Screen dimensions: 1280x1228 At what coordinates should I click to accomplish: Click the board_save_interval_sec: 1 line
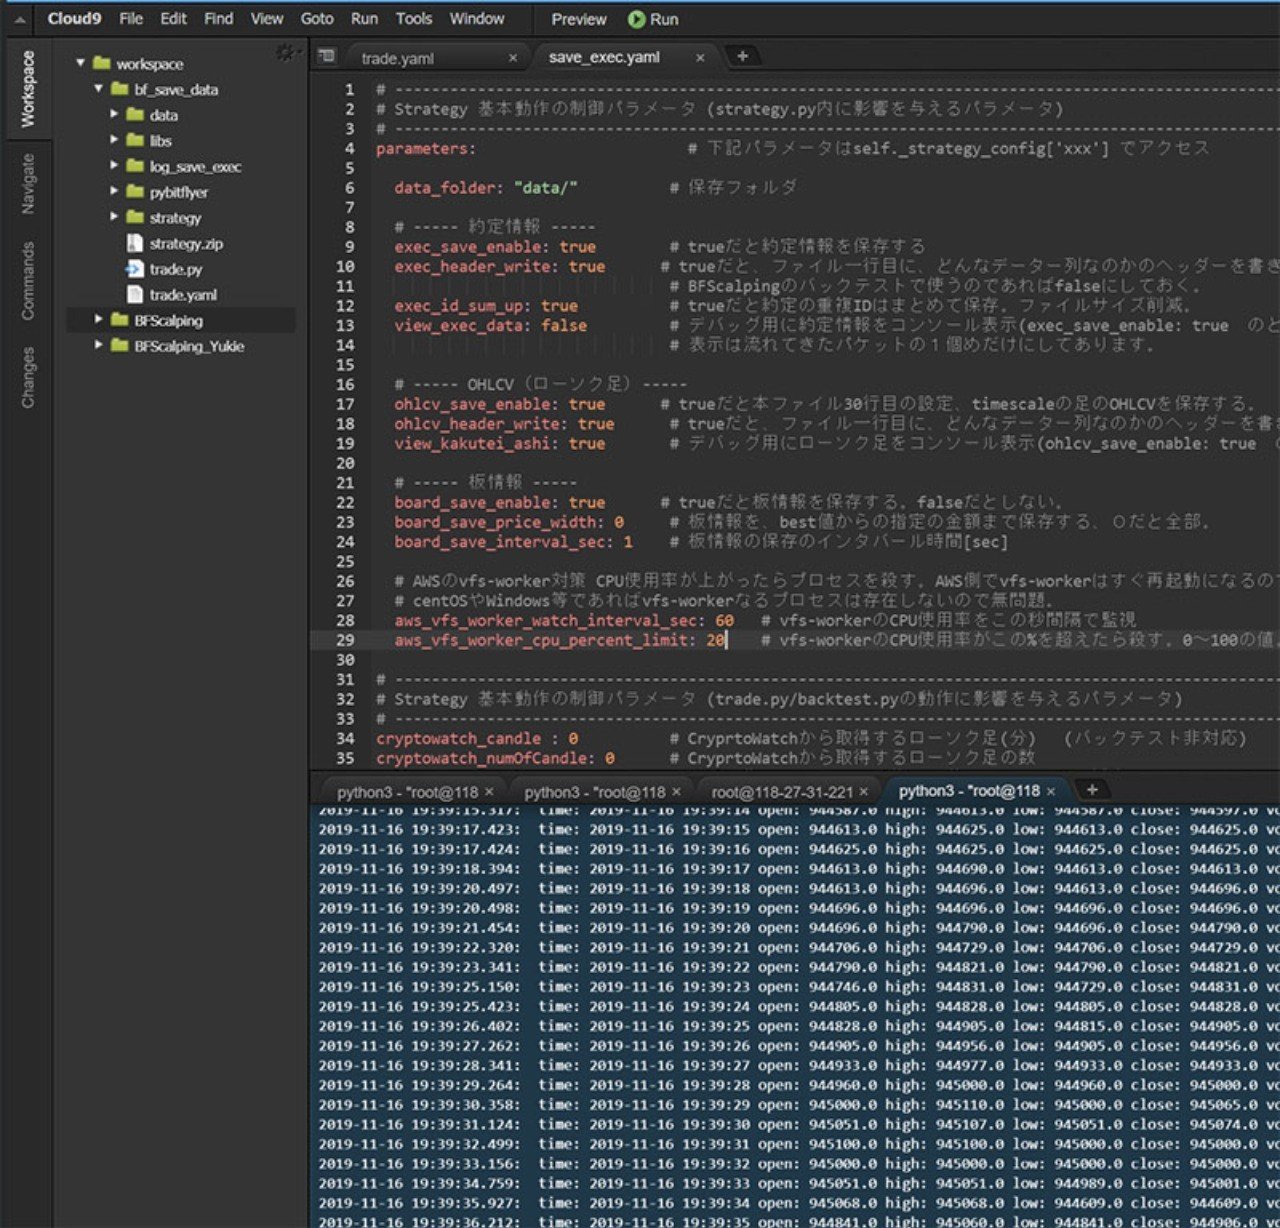(x=513, y=542)
